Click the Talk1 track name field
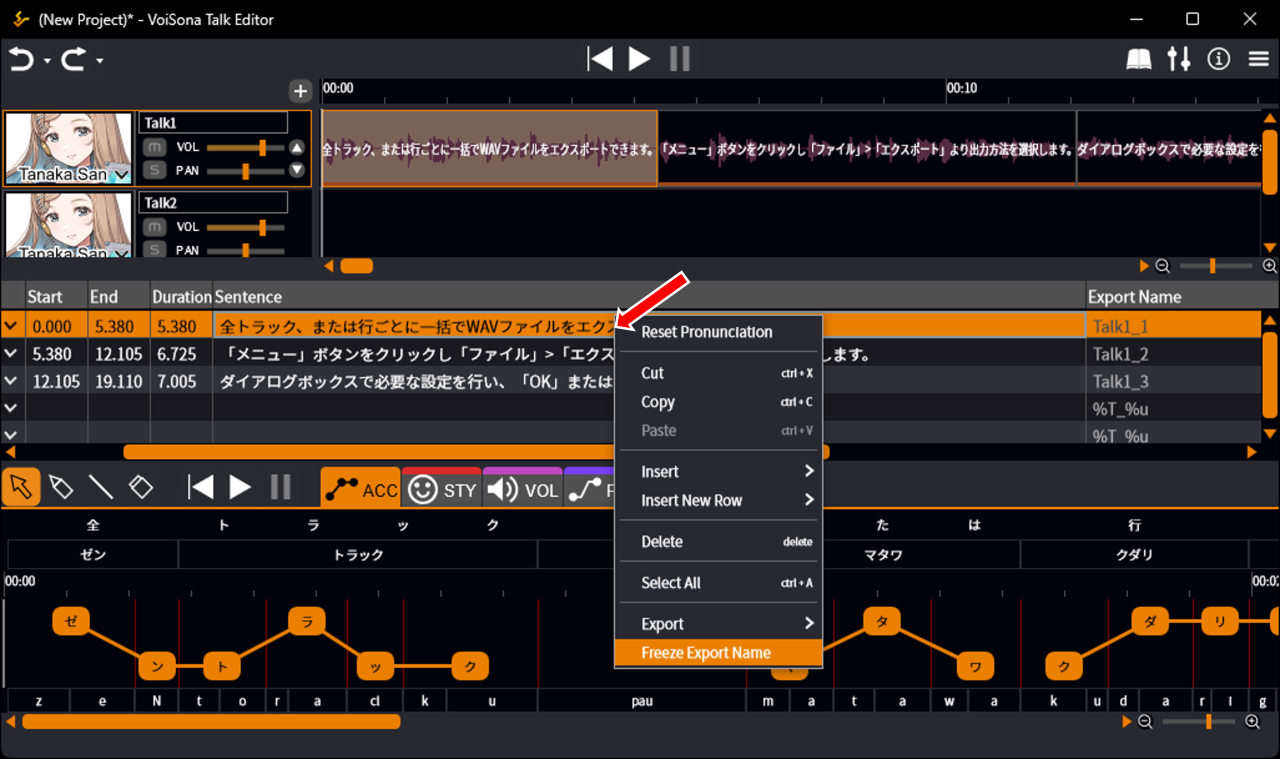The image size is (1280, 759). point(213,122)
